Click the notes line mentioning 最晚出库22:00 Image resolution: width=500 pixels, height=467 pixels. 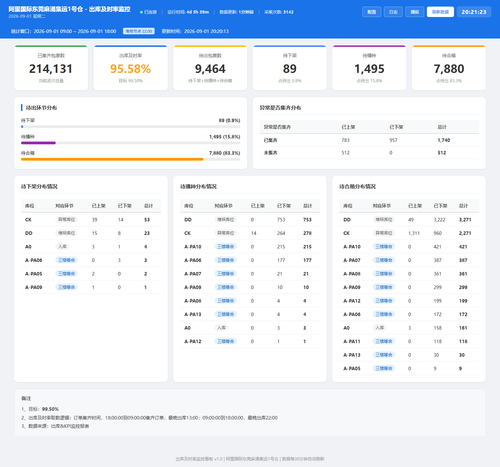pos(149,418)
